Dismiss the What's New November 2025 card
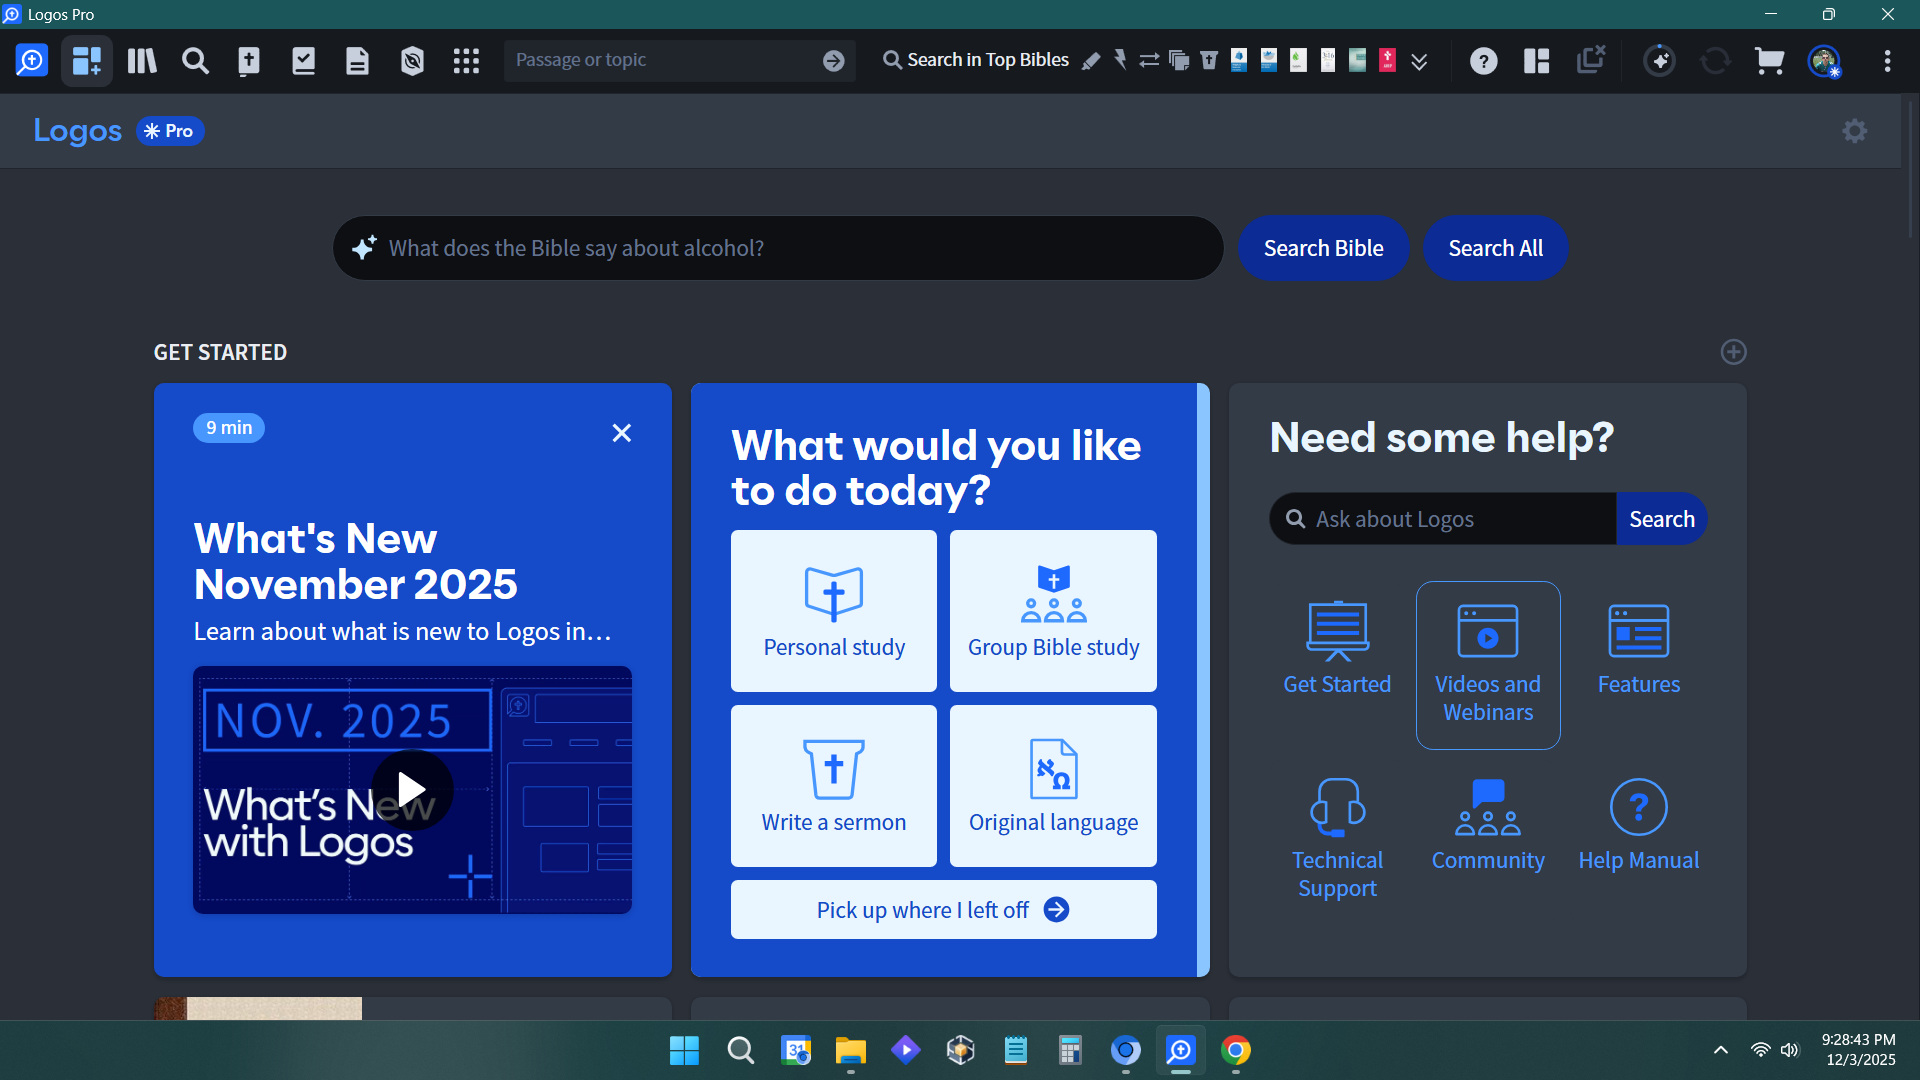This screenshot has height=1080, width=1920. tap(621, 433)
